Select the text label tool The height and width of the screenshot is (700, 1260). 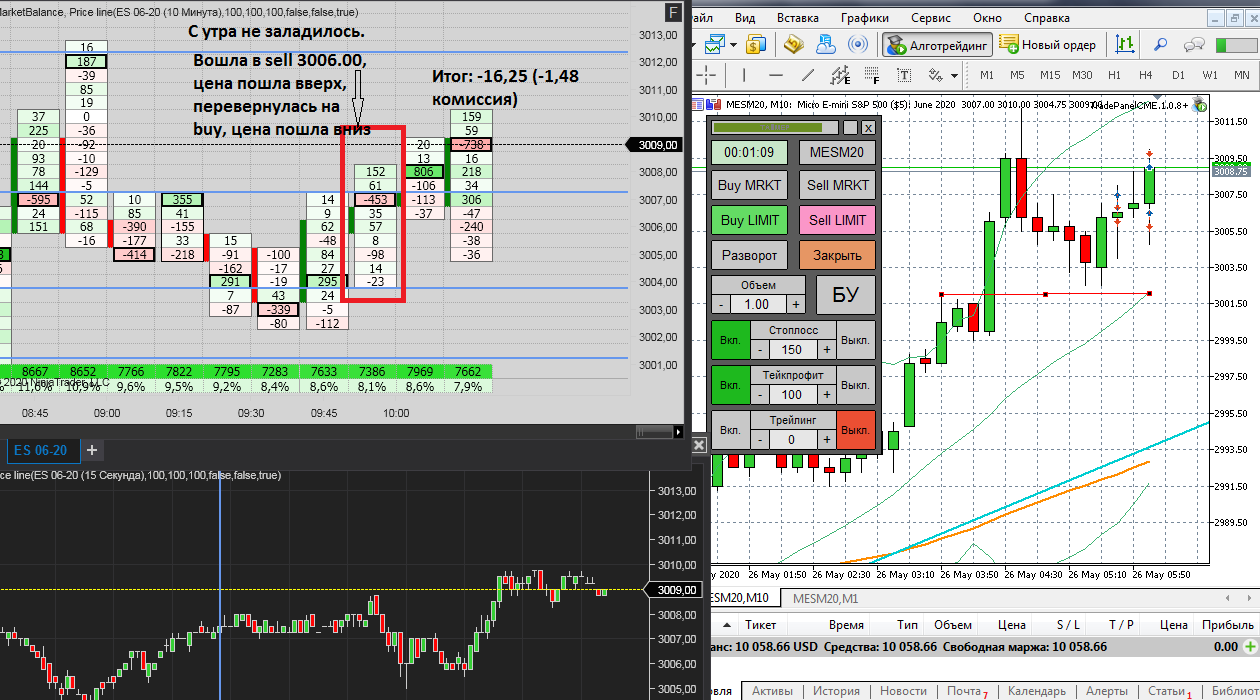[x=904, y=75]
